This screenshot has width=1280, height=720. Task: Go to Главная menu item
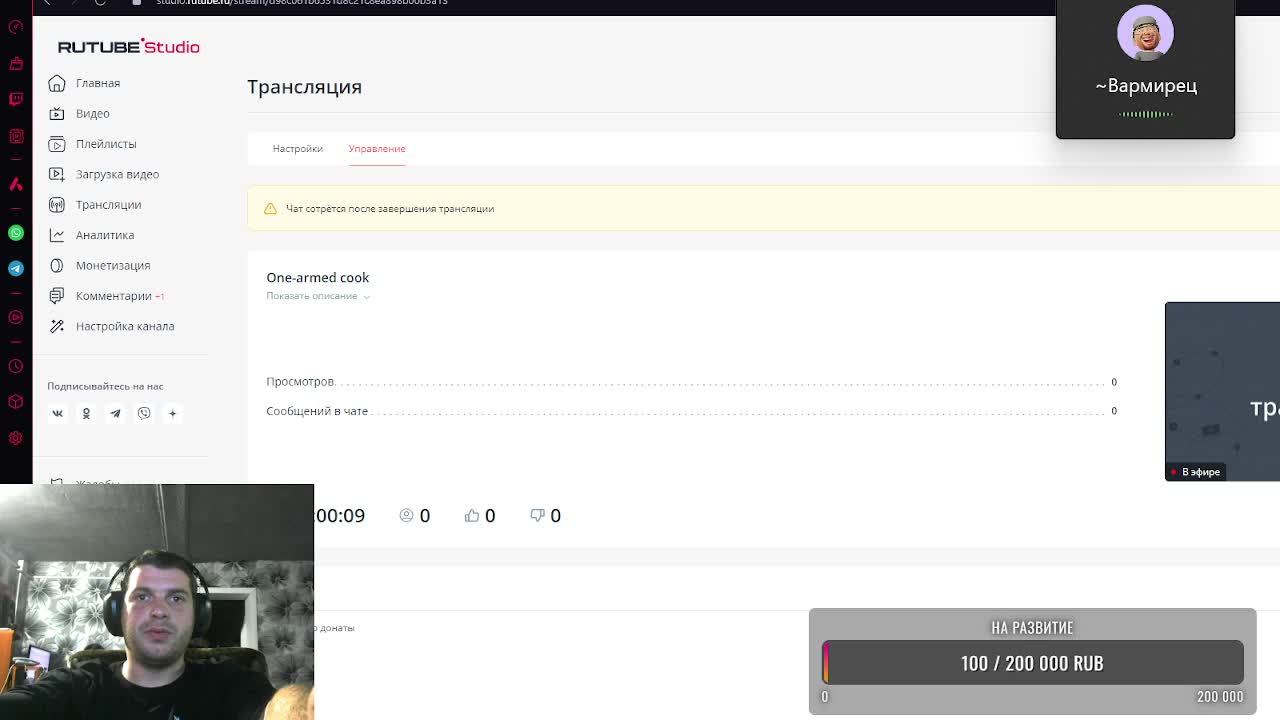tap(98, 83)
